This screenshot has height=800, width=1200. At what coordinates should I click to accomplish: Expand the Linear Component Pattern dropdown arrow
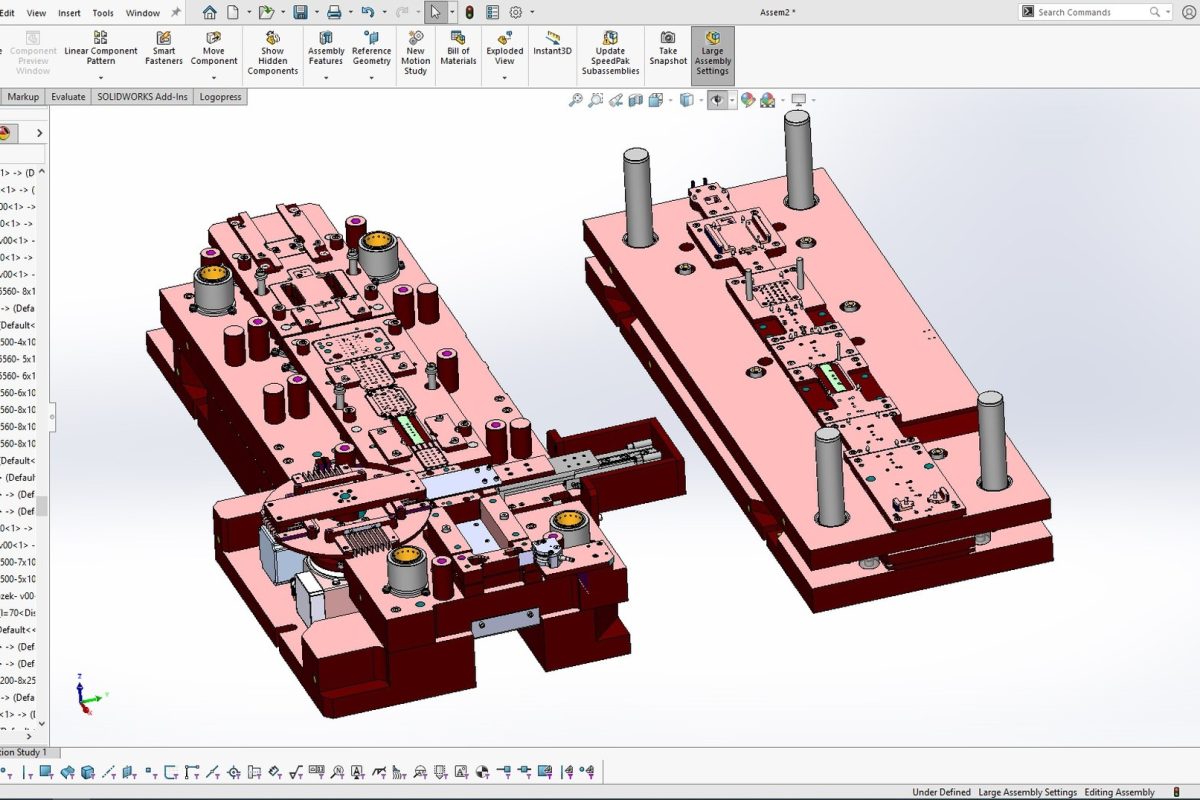click(x=100, y=76)
